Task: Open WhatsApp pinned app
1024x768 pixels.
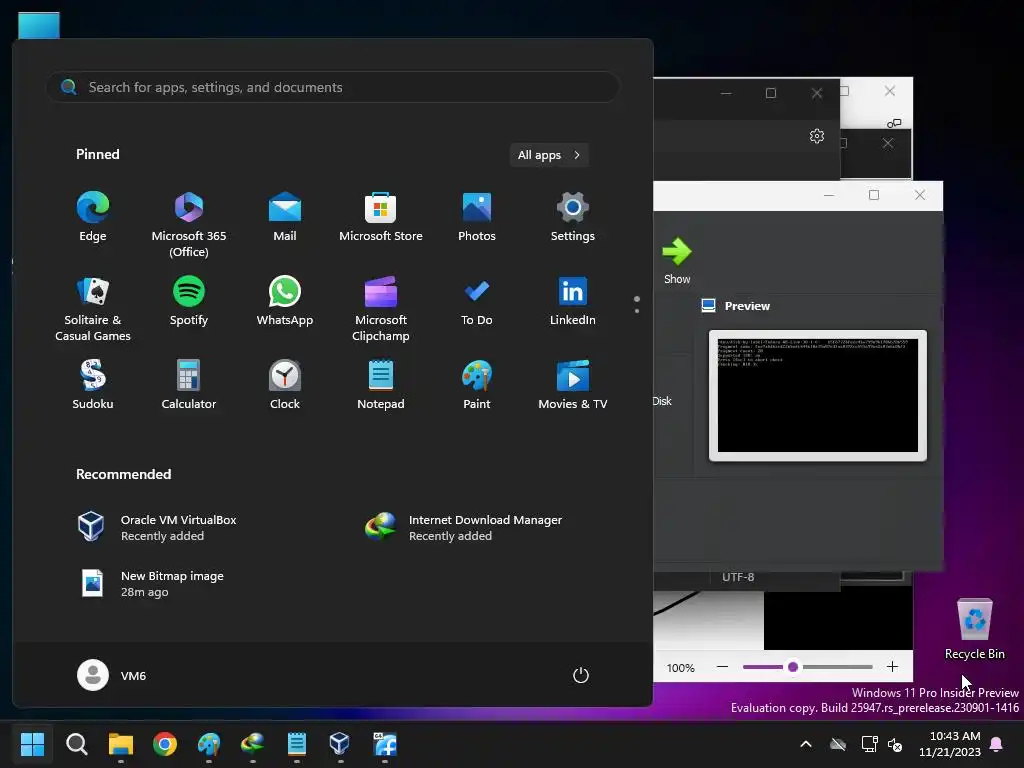Action: [285, 301]
